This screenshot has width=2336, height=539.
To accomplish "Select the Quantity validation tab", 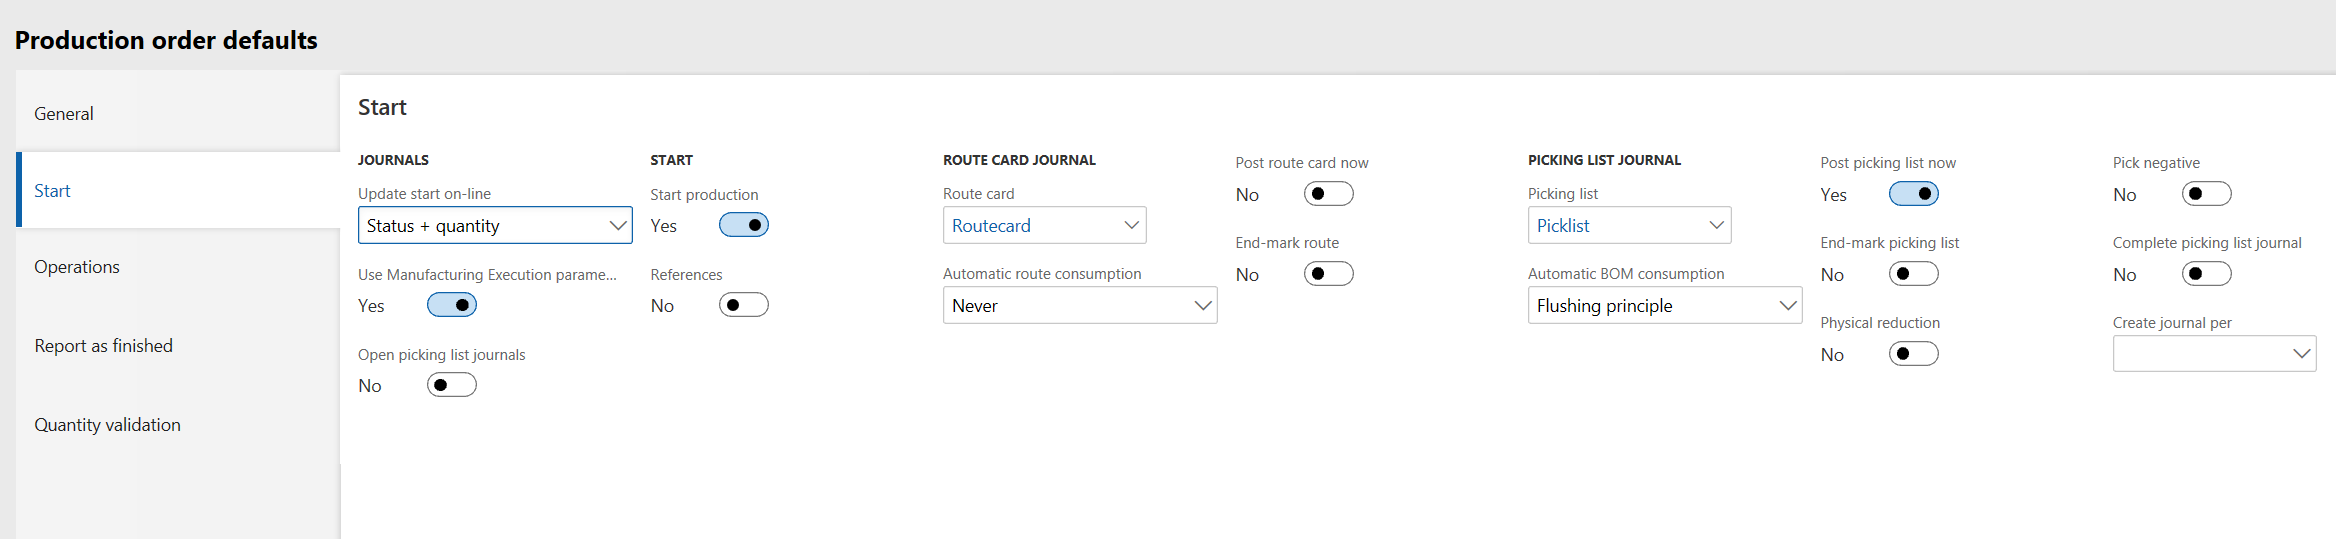I will 108,425.
